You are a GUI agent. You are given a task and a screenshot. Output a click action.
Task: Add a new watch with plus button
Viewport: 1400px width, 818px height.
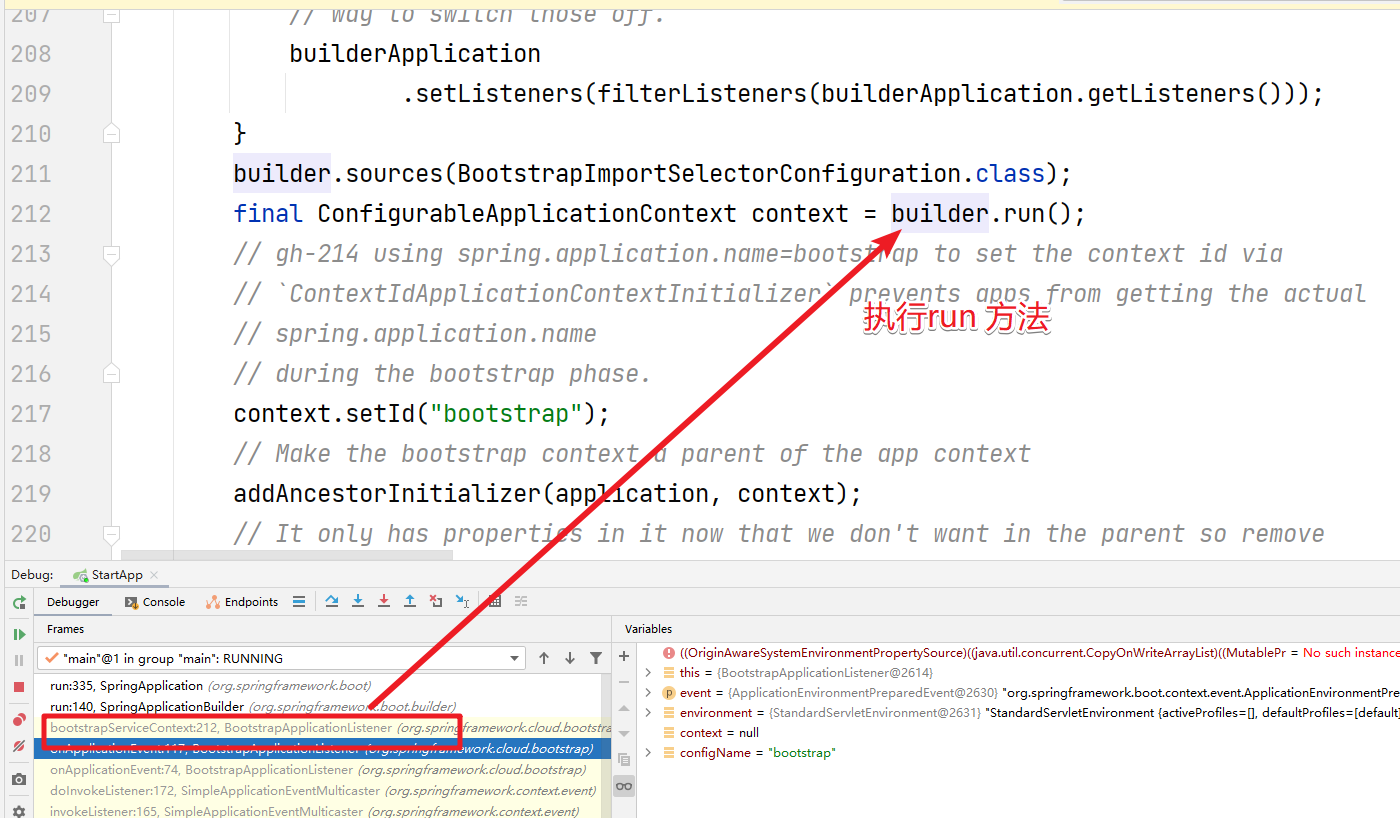pos(624,657)
